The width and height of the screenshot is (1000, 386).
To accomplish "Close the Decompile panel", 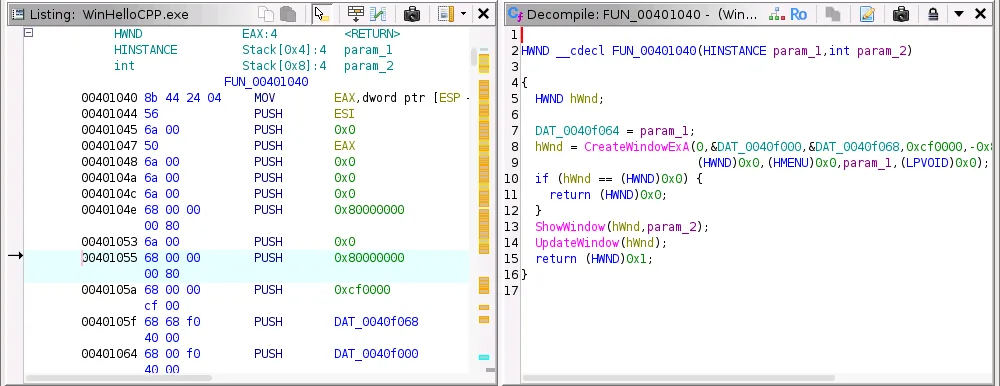I will (x=981, y=14).
